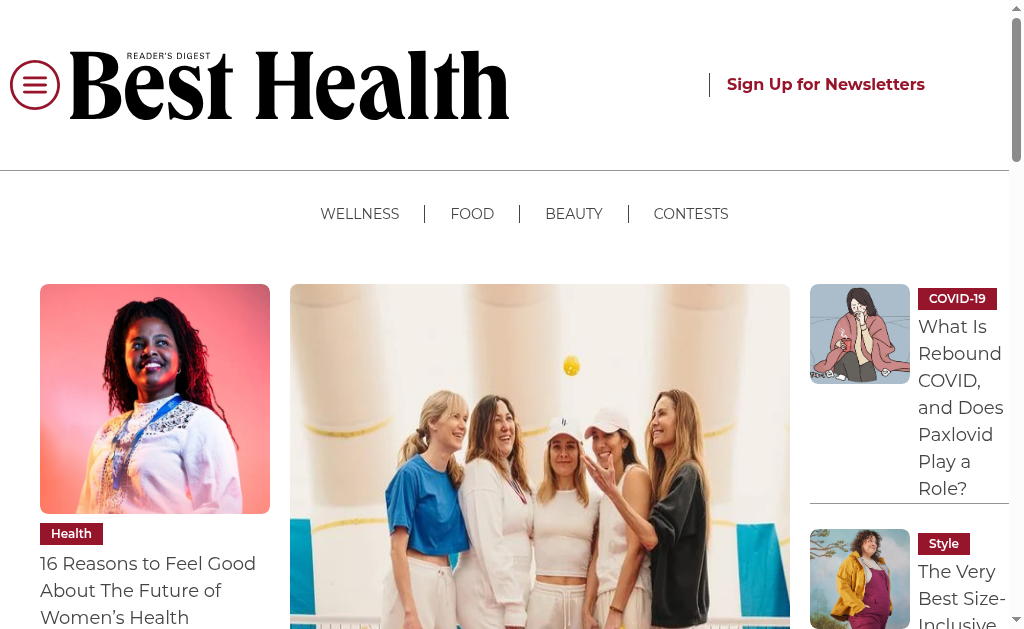Read The Very Best Size-Inclusive article

pos(961,595)
